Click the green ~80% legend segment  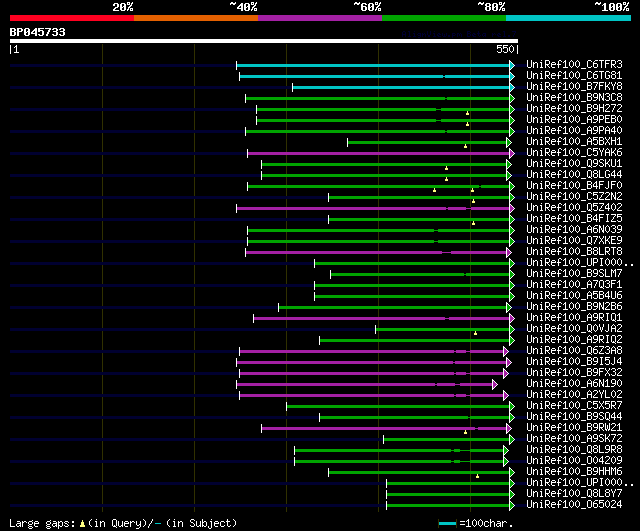pos(444,18)
